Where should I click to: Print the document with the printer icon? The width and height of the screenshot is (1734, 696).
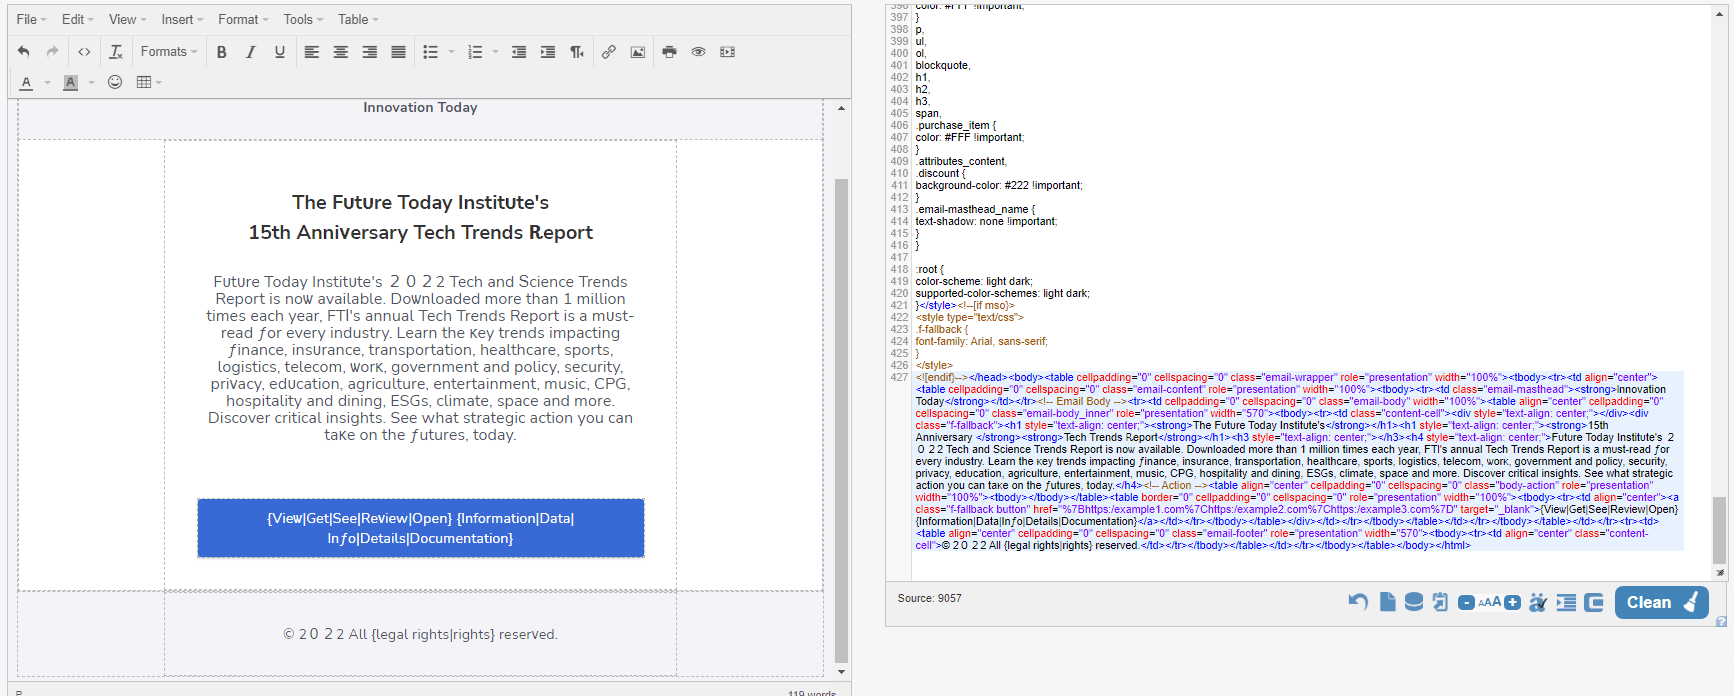click(x=669, y=52)
